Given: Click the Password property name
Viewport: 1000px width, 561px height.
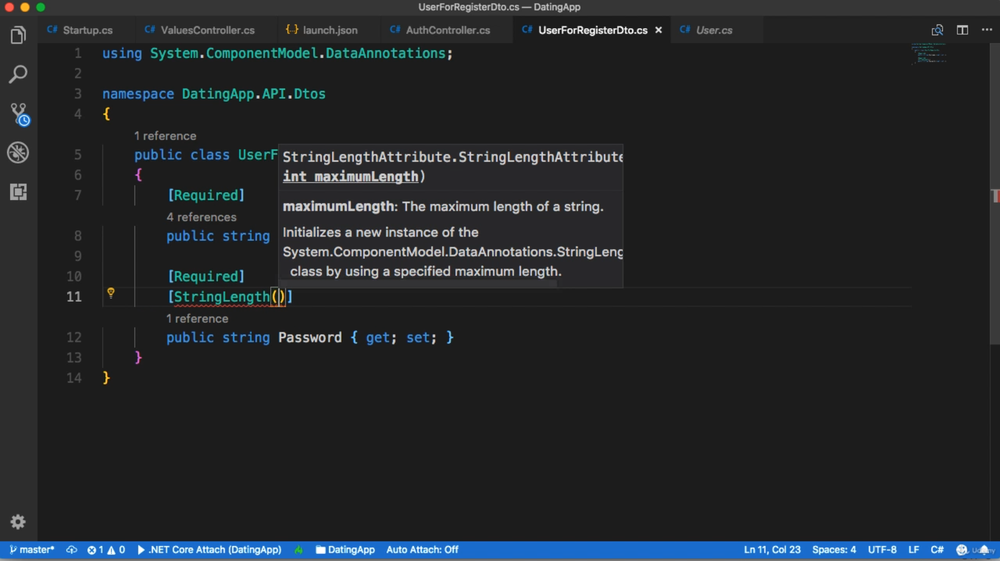Looking at the screenshot, I should point(310,337).
